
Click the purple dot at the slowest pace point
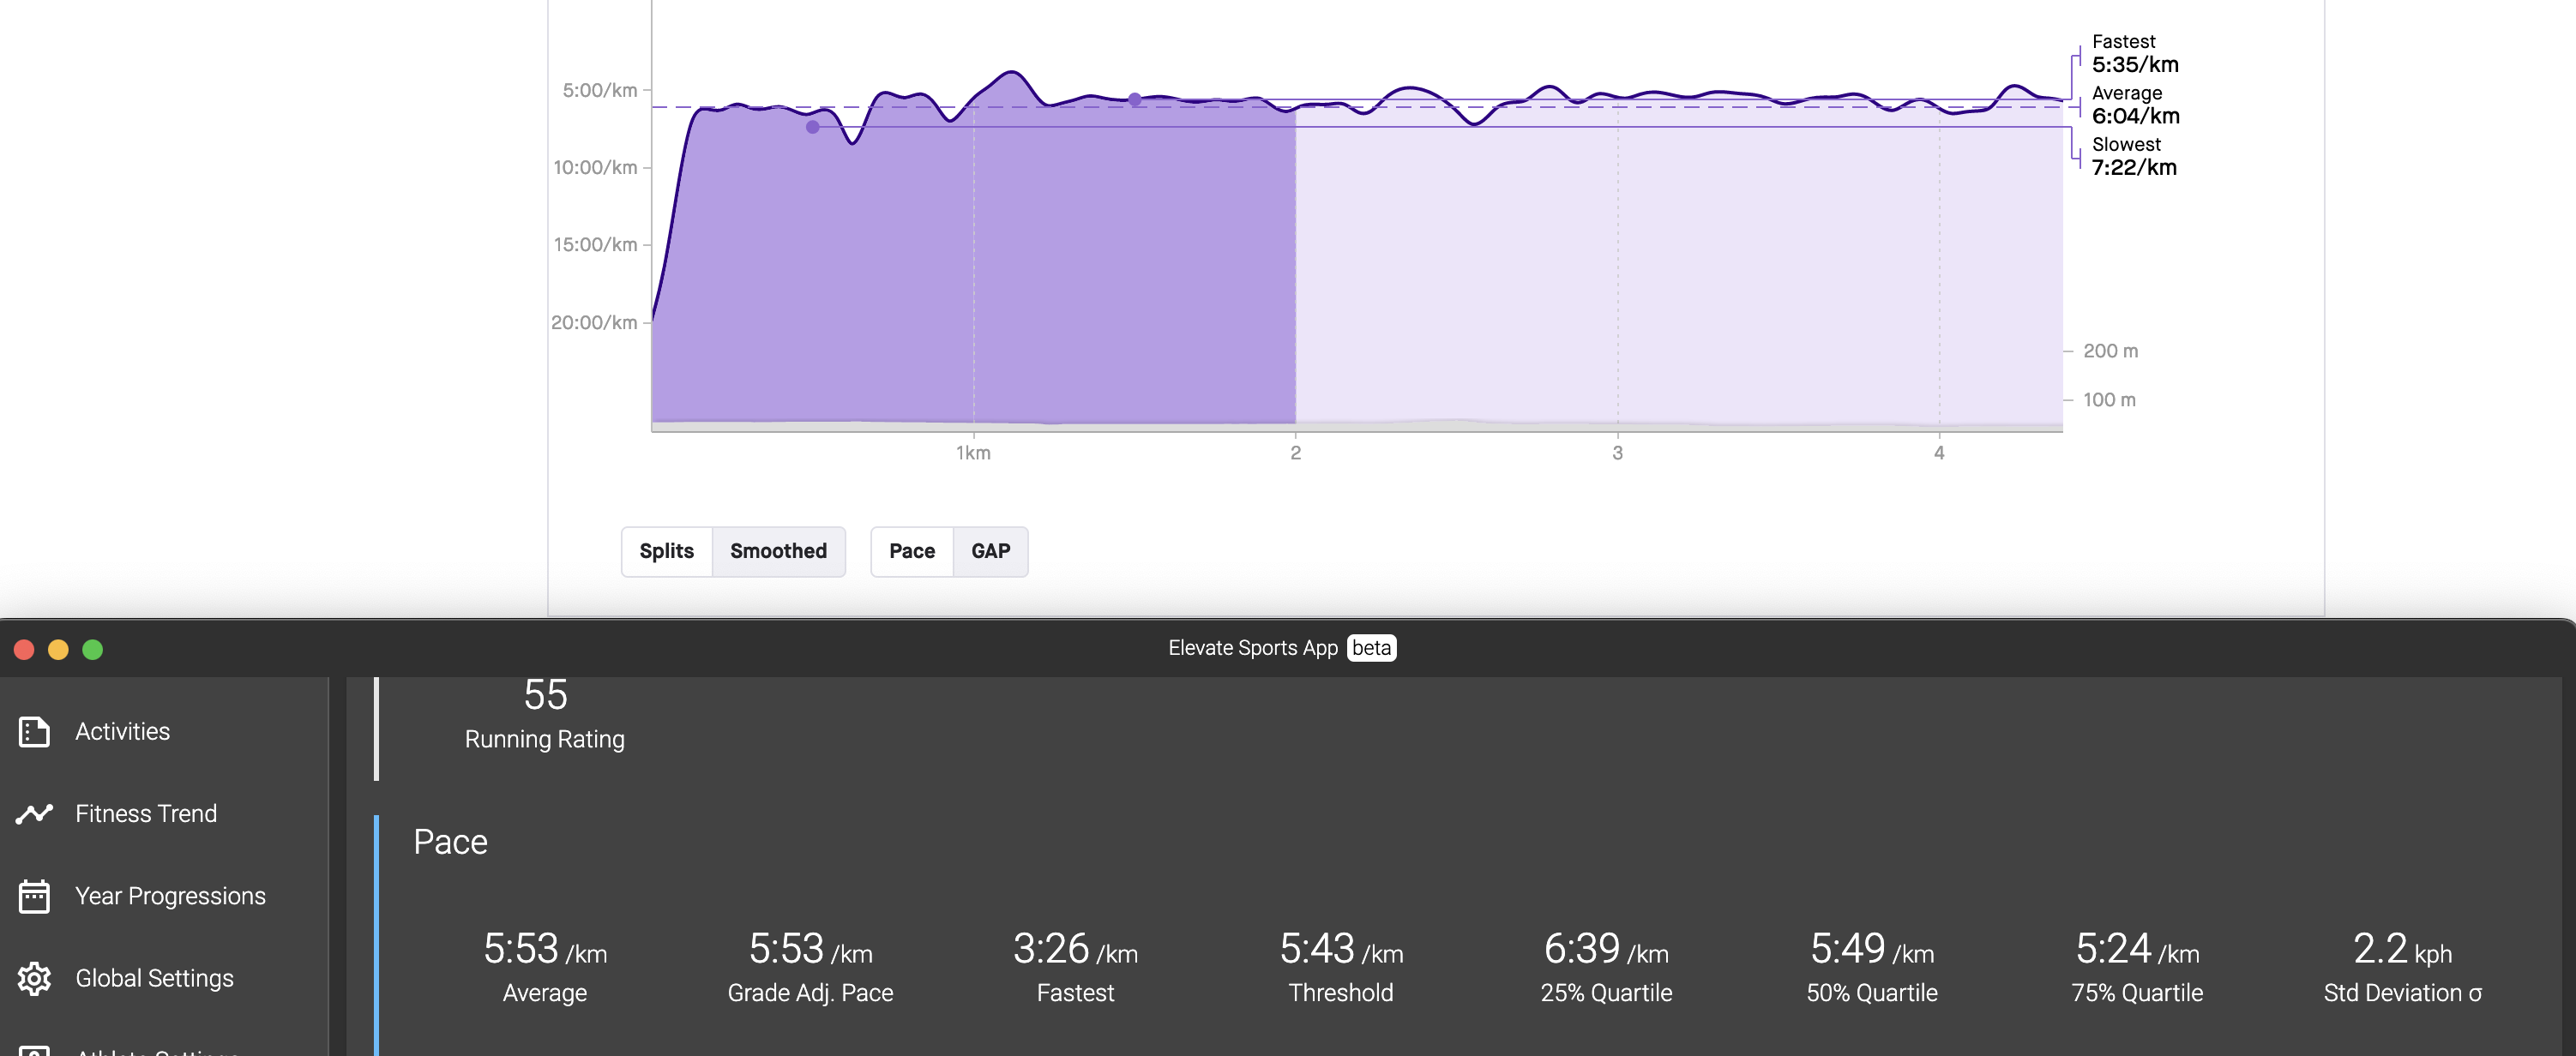812,127
